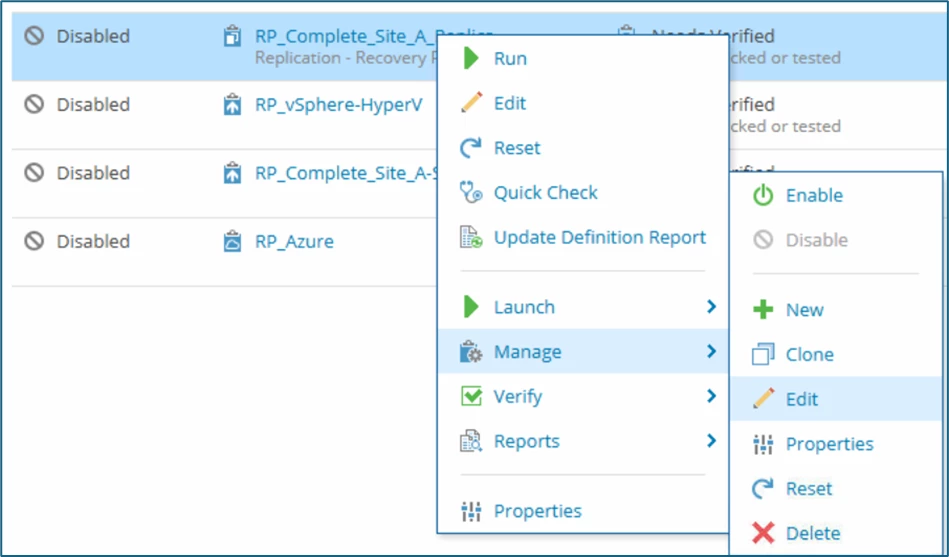Screen dimensions: 949x557
Task: Click the greyed-out Disable option
Action: point(816,240)
